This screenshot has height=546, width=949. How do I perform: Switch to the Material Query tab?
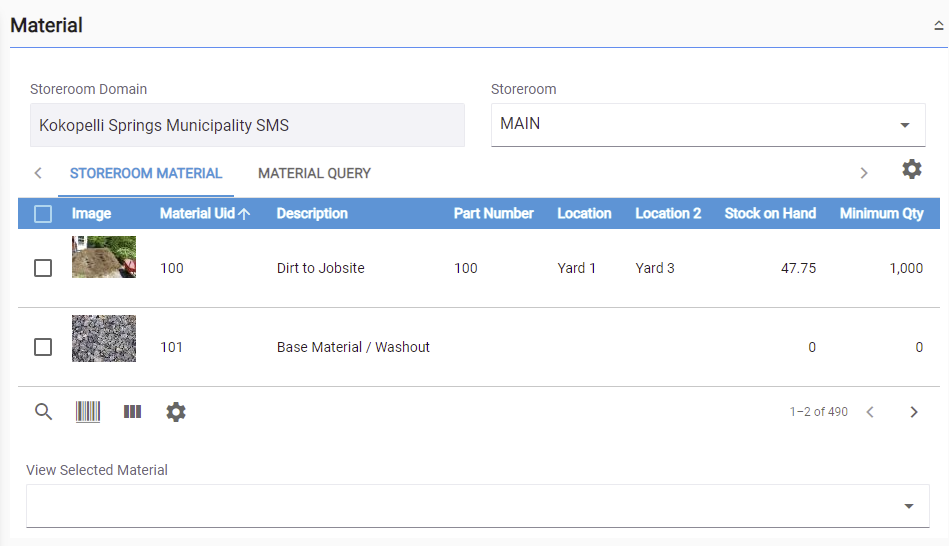coord(314,173)
